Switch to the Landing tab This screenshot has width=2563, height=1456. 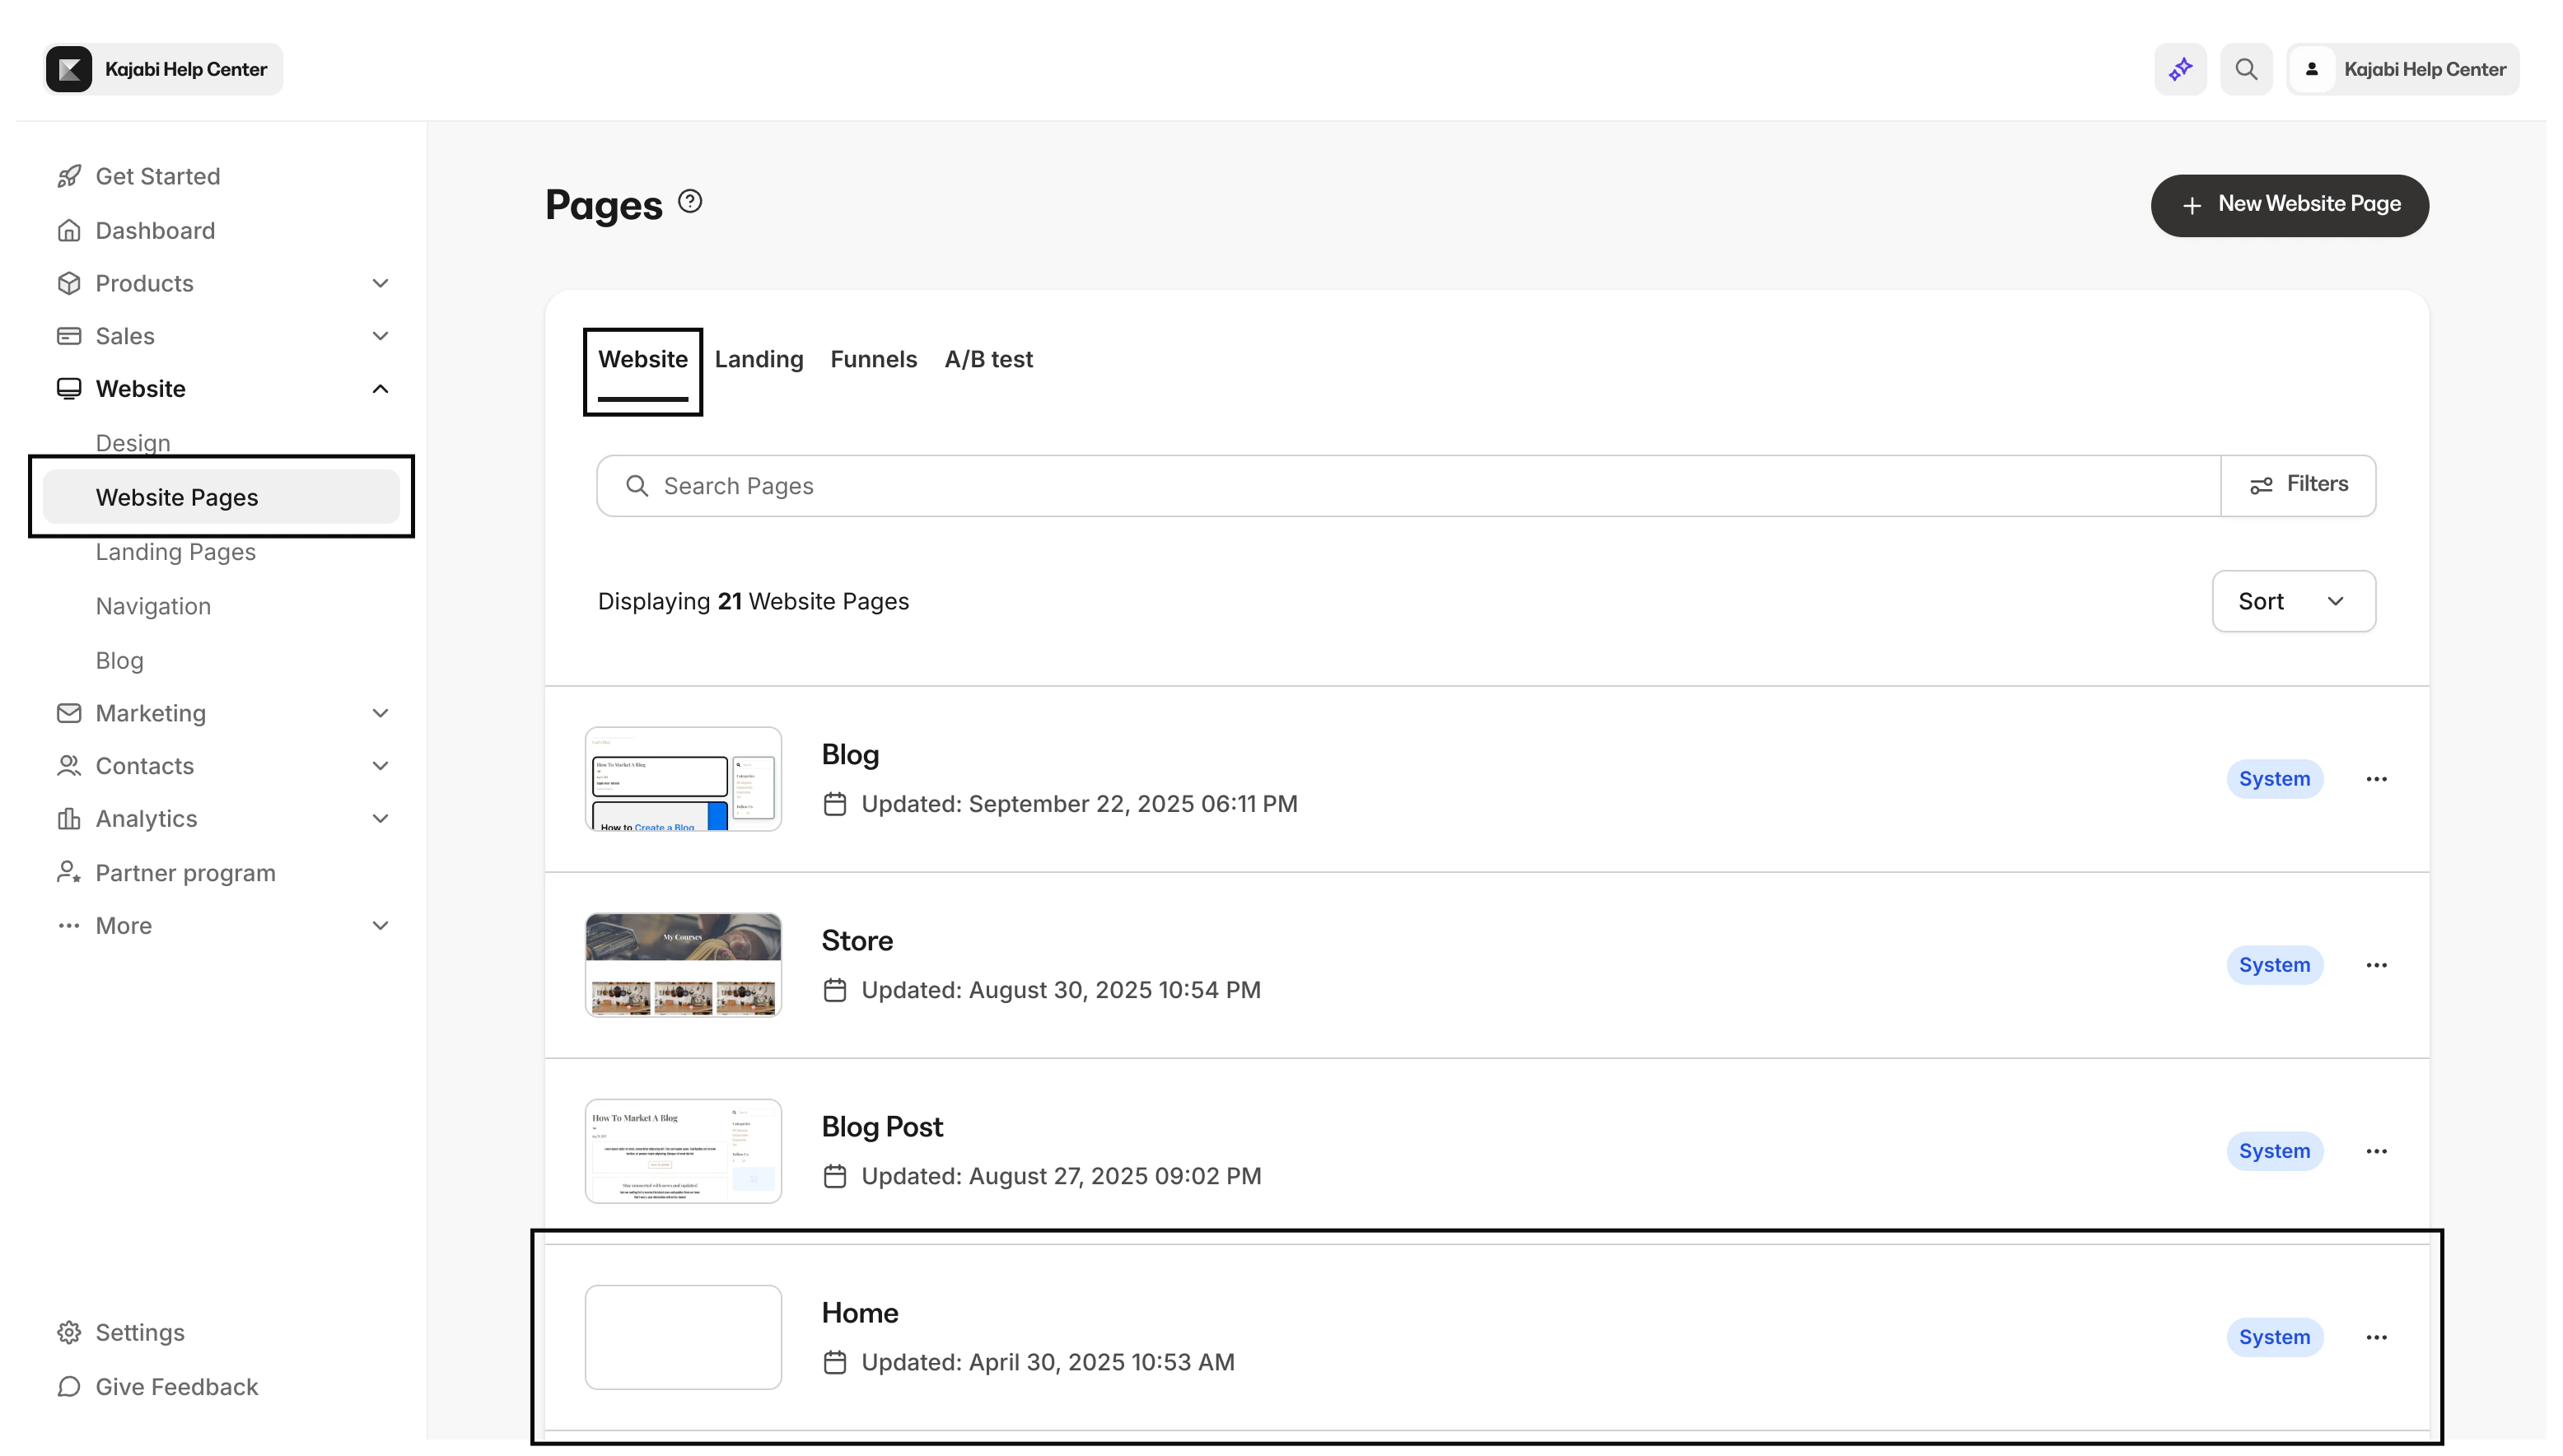point(759,360)
